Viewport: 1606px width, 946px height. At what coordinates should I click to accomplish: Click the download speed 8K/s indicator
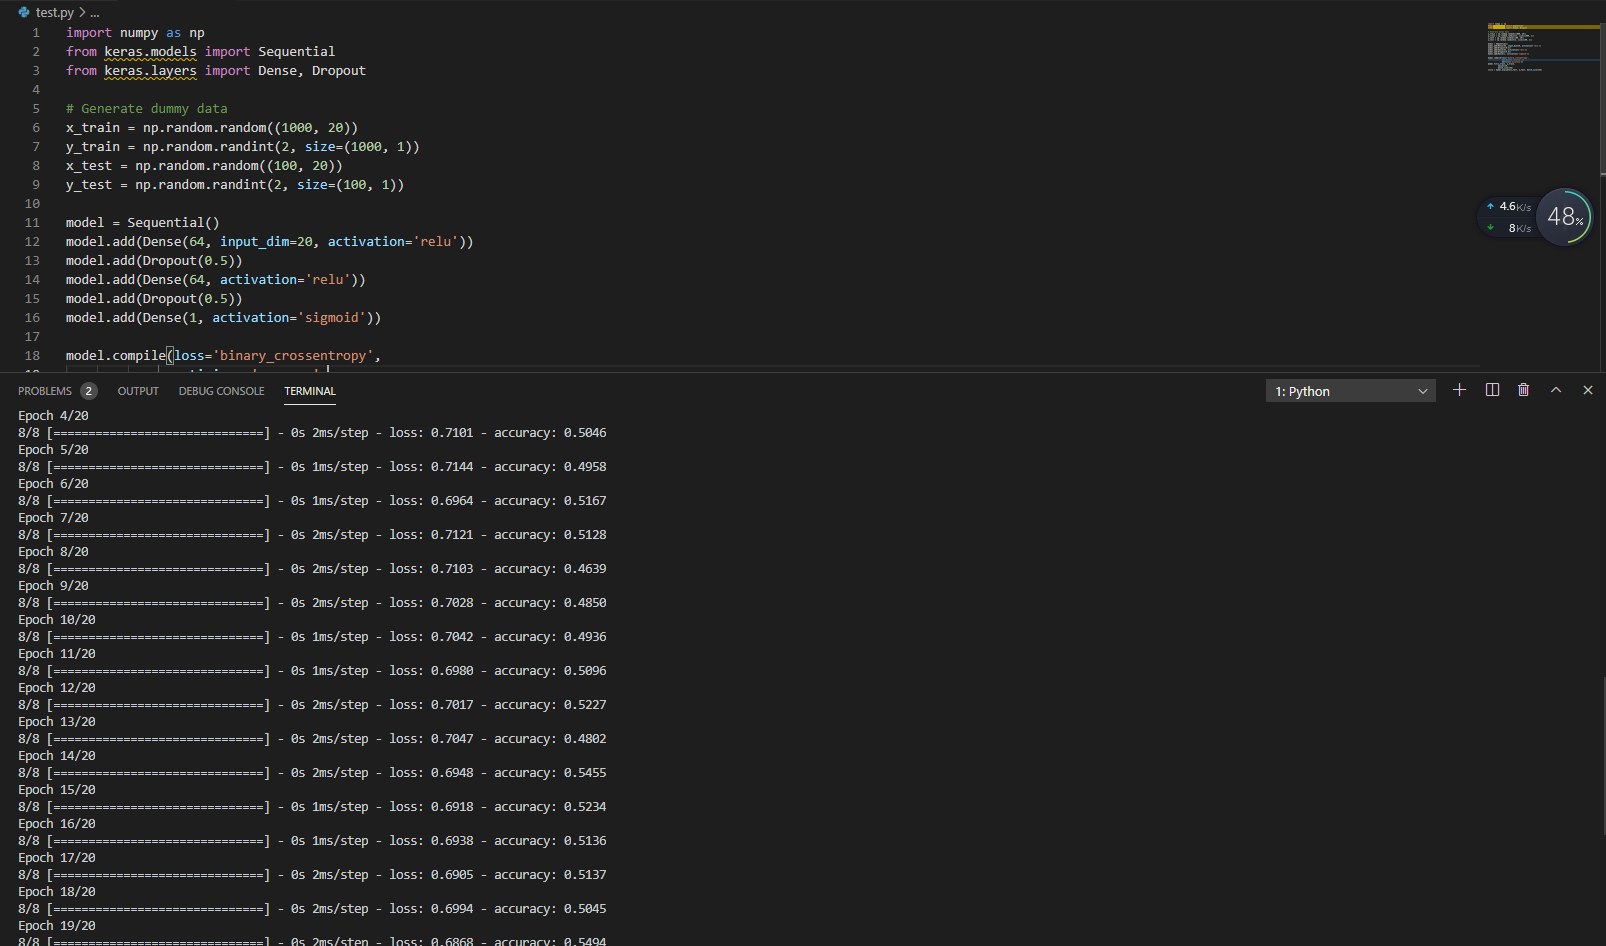point(1509,228)
